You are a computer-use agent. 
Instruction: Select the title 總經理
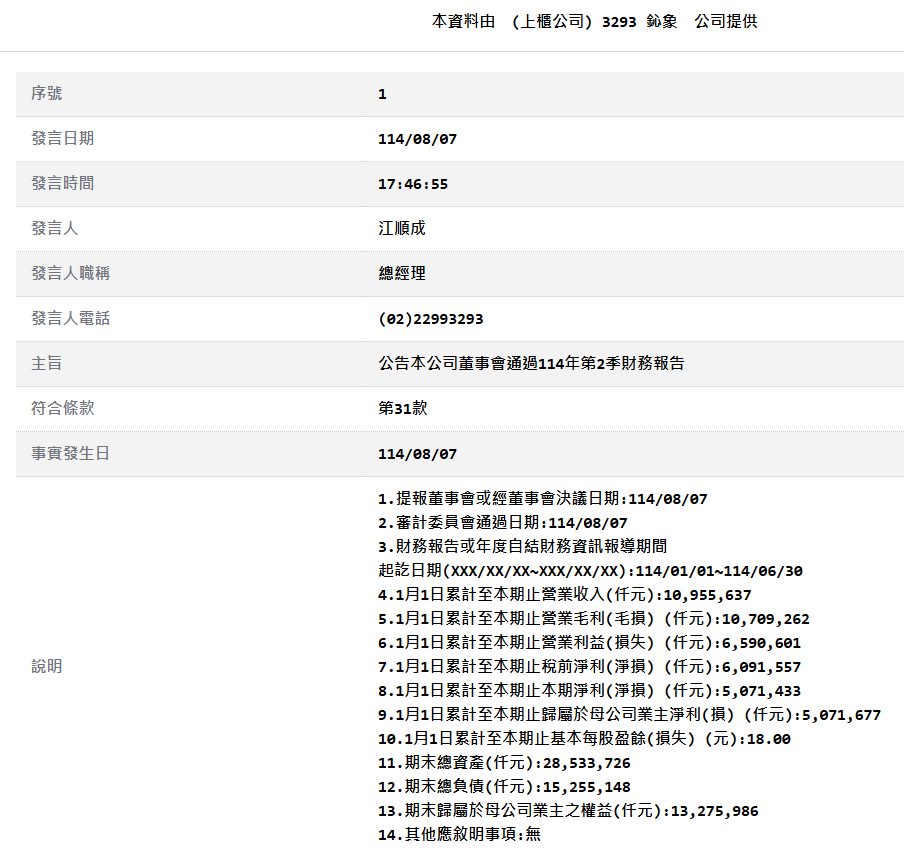(402, 273)
